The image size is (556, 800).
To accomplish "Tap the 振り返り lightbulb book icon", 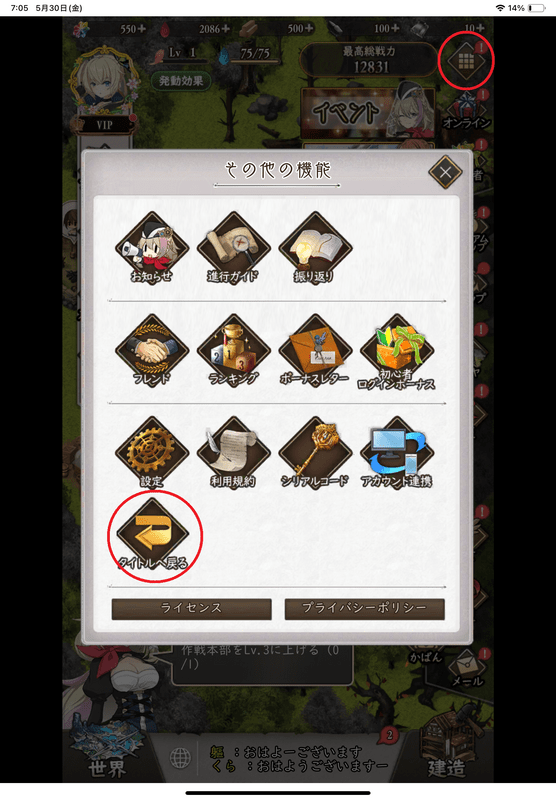I will 315,249.
